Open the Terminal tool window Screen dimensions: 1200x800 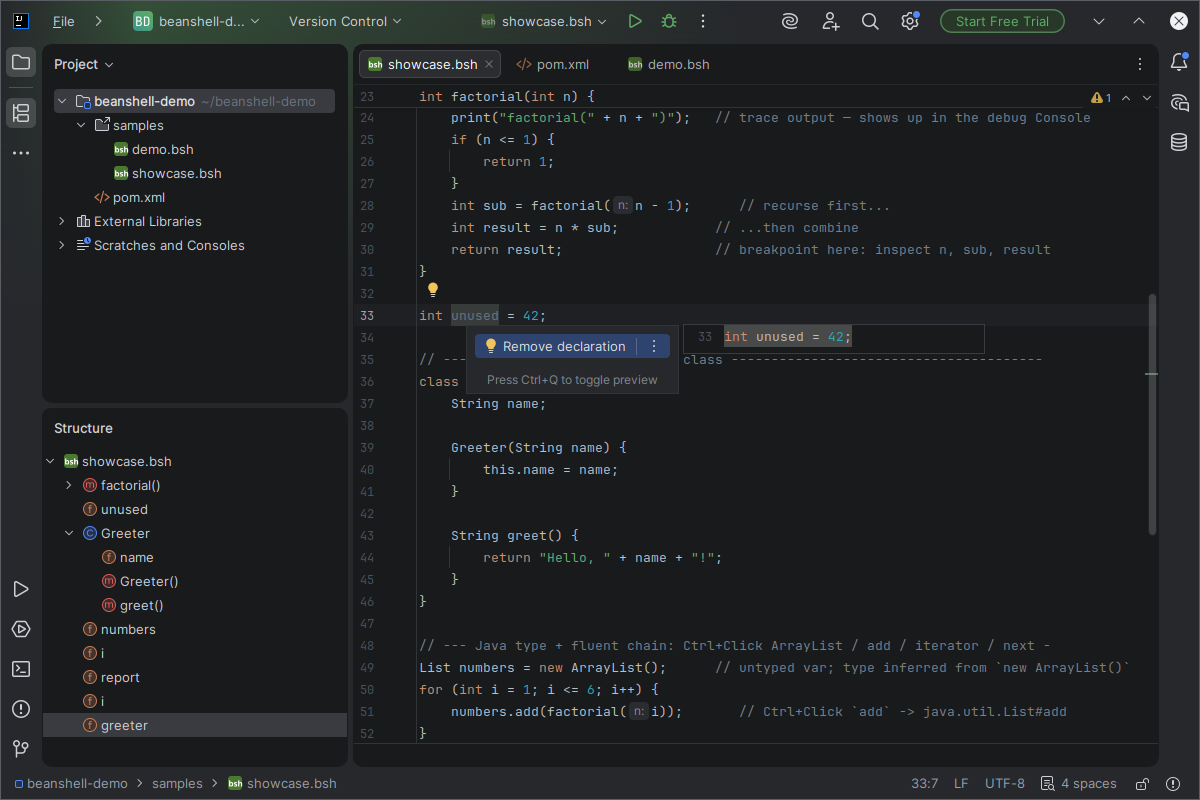20,669
